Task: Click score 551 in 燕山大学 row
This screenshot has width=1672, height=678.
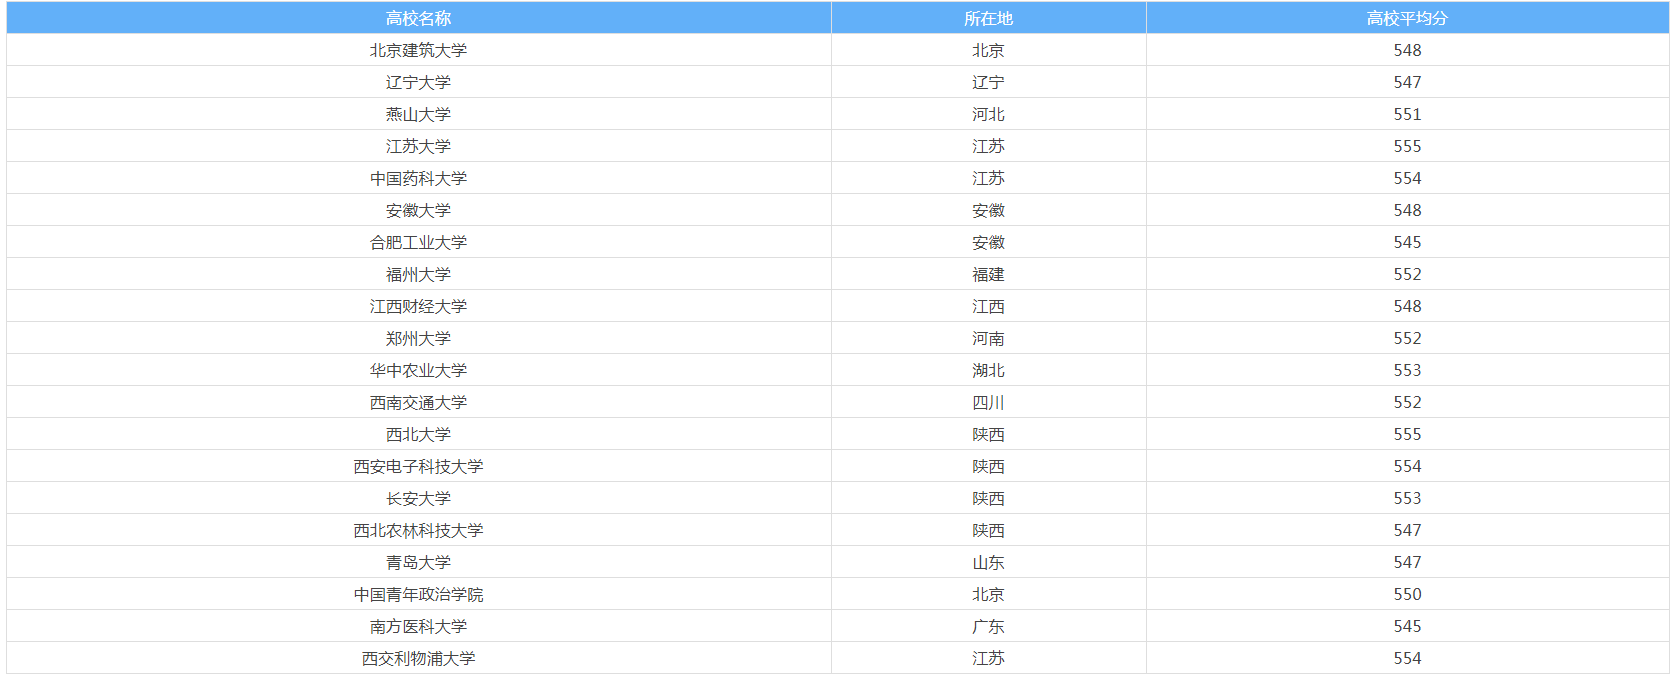Action: click(1407, 114)
